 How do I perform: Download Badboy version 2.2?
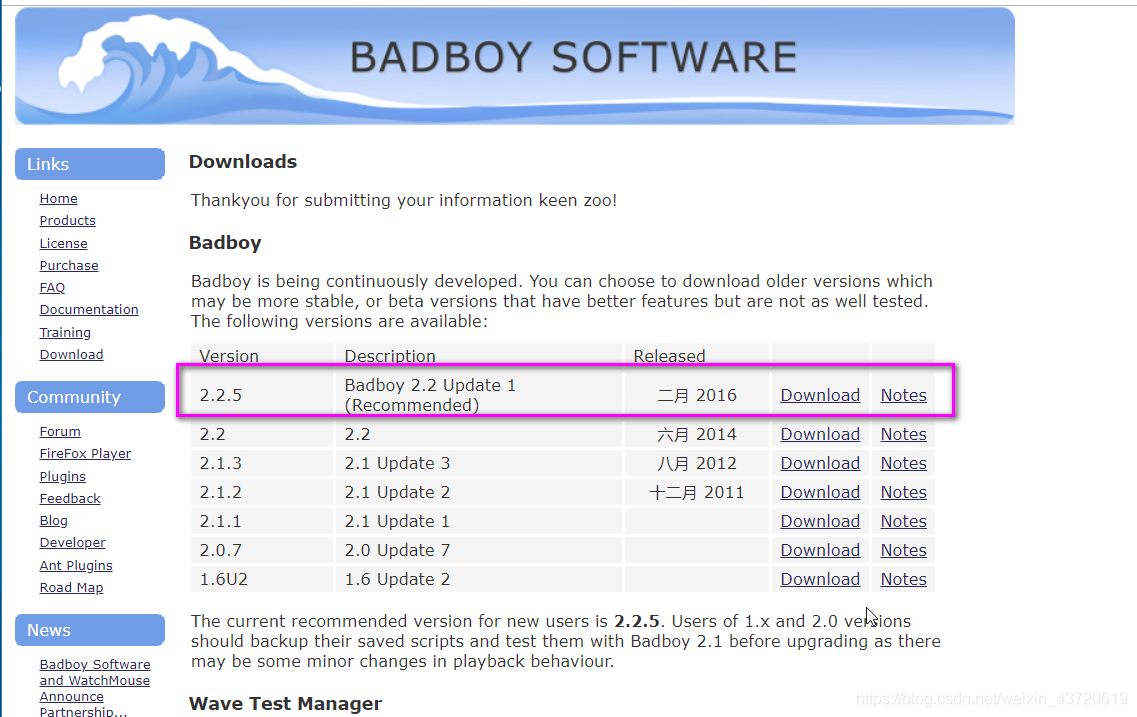[x=820, y=434]
